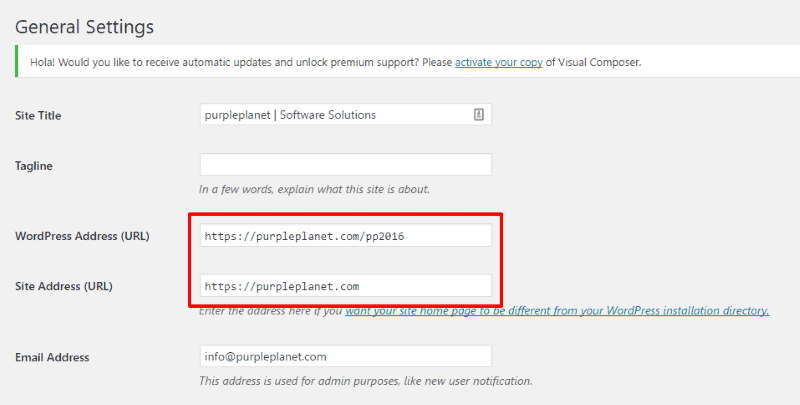Screen dimensions: 800x405
Task: Click the admin purposes description under email
Action: click(x=365, y=380)
